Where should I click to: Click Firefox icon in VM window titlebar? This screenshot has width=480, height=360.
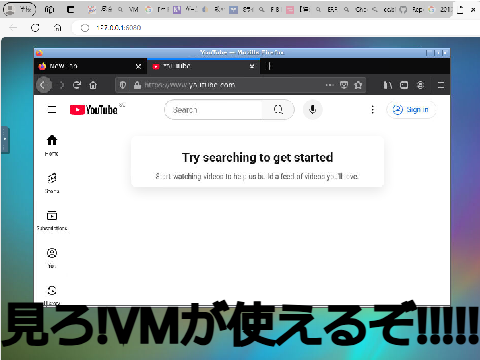39,53
